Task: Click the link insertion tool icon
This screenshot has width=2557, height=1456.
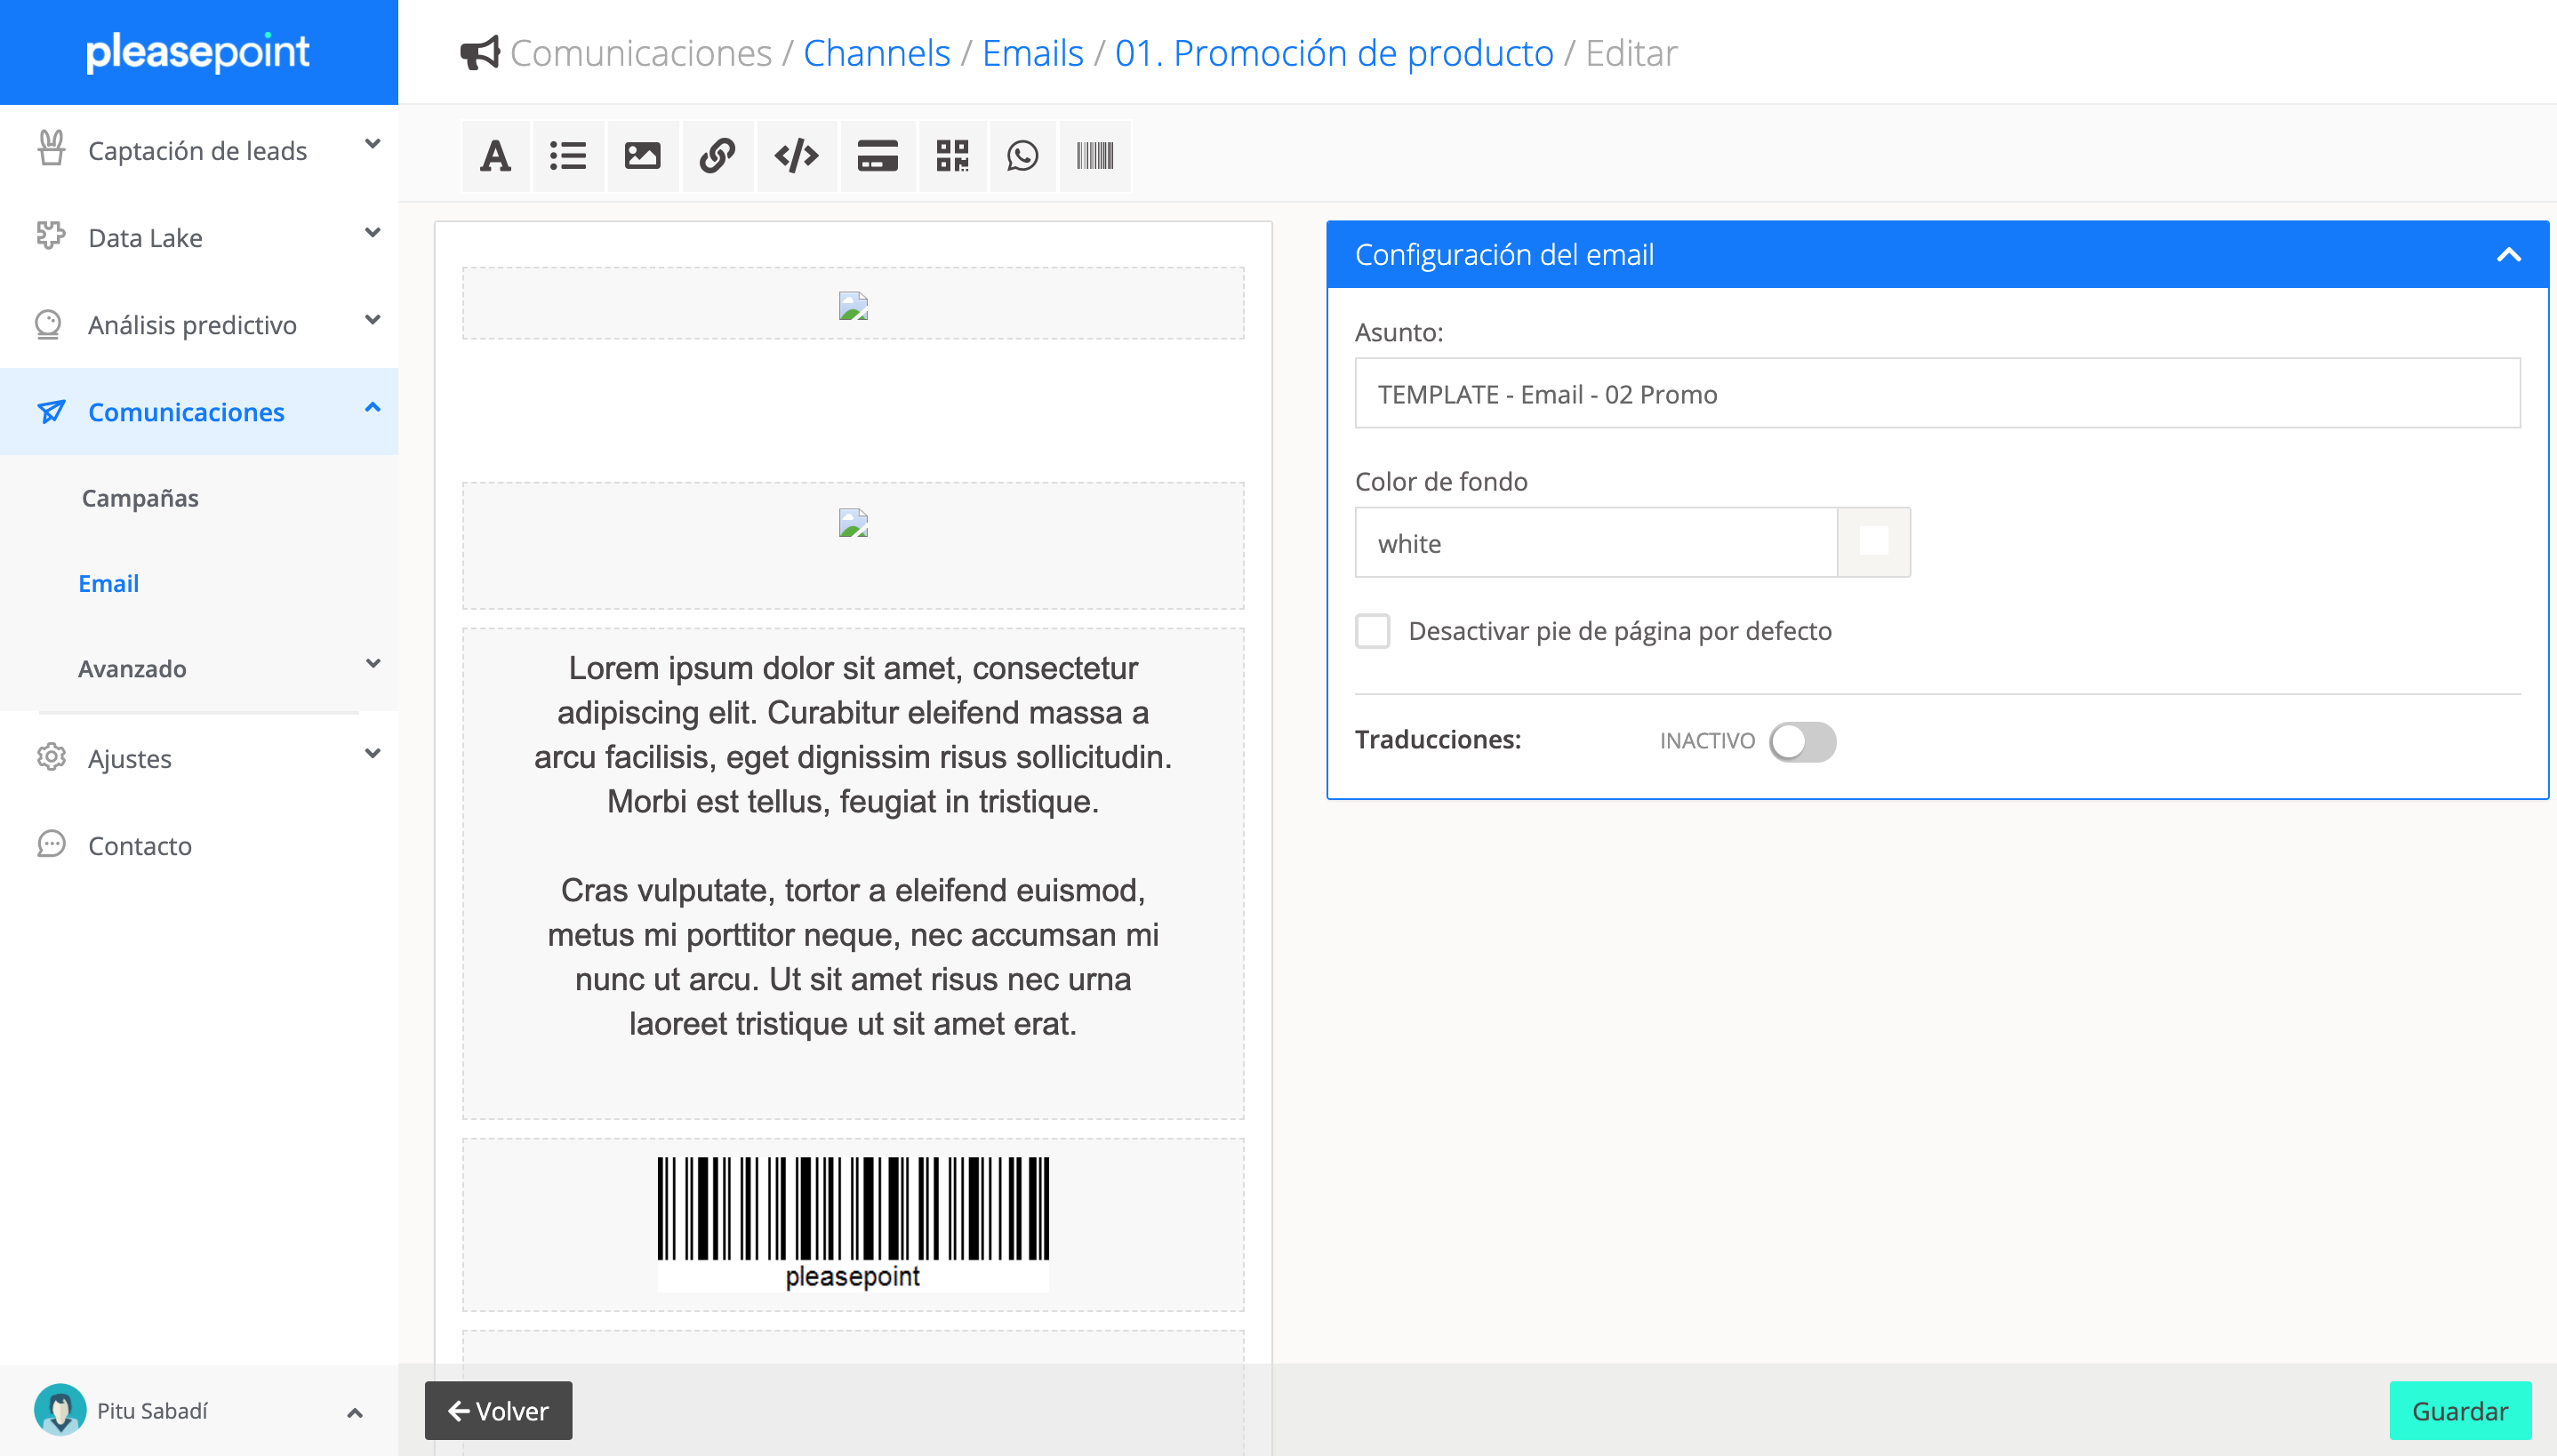Action: pos(717,156)
